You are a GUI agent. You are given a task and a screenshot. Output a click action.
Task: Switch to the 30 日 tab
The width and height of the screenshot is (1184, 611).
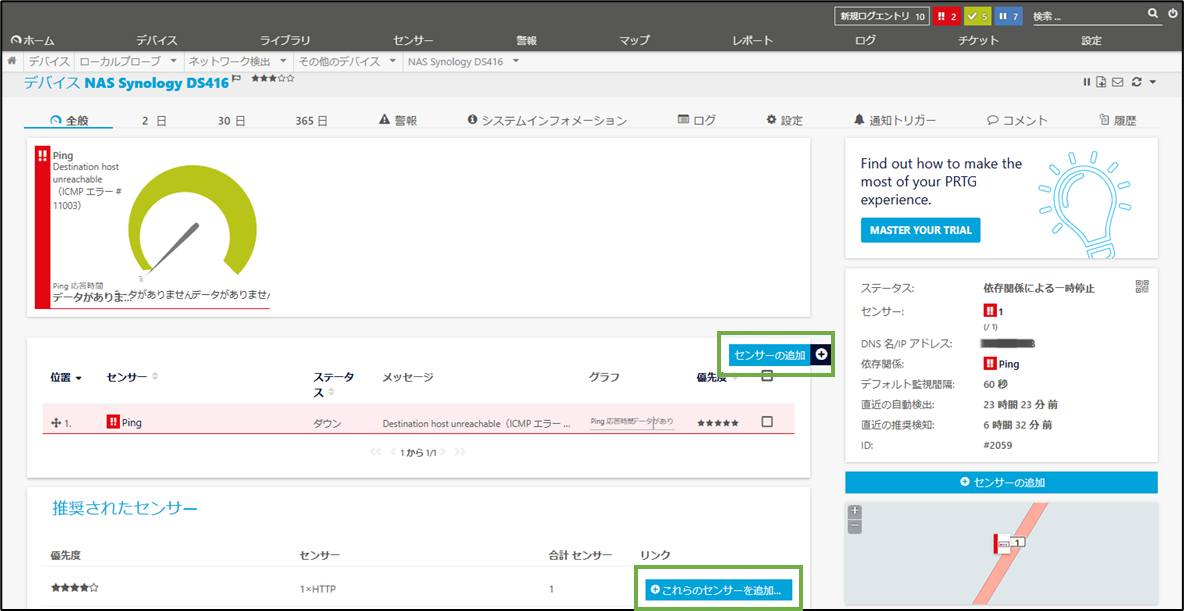[231, 120]
